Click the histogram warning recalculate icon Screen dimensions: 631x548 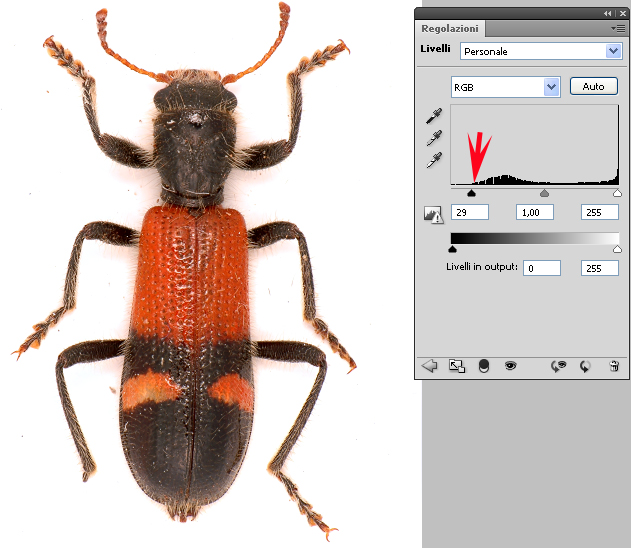[x=434, y=212]
